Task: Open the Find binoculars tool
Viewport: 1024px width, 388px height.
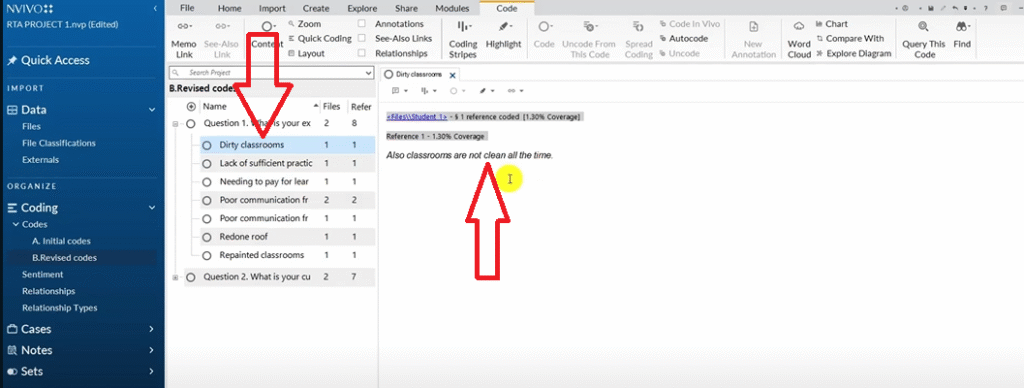Action: point(962,35)
